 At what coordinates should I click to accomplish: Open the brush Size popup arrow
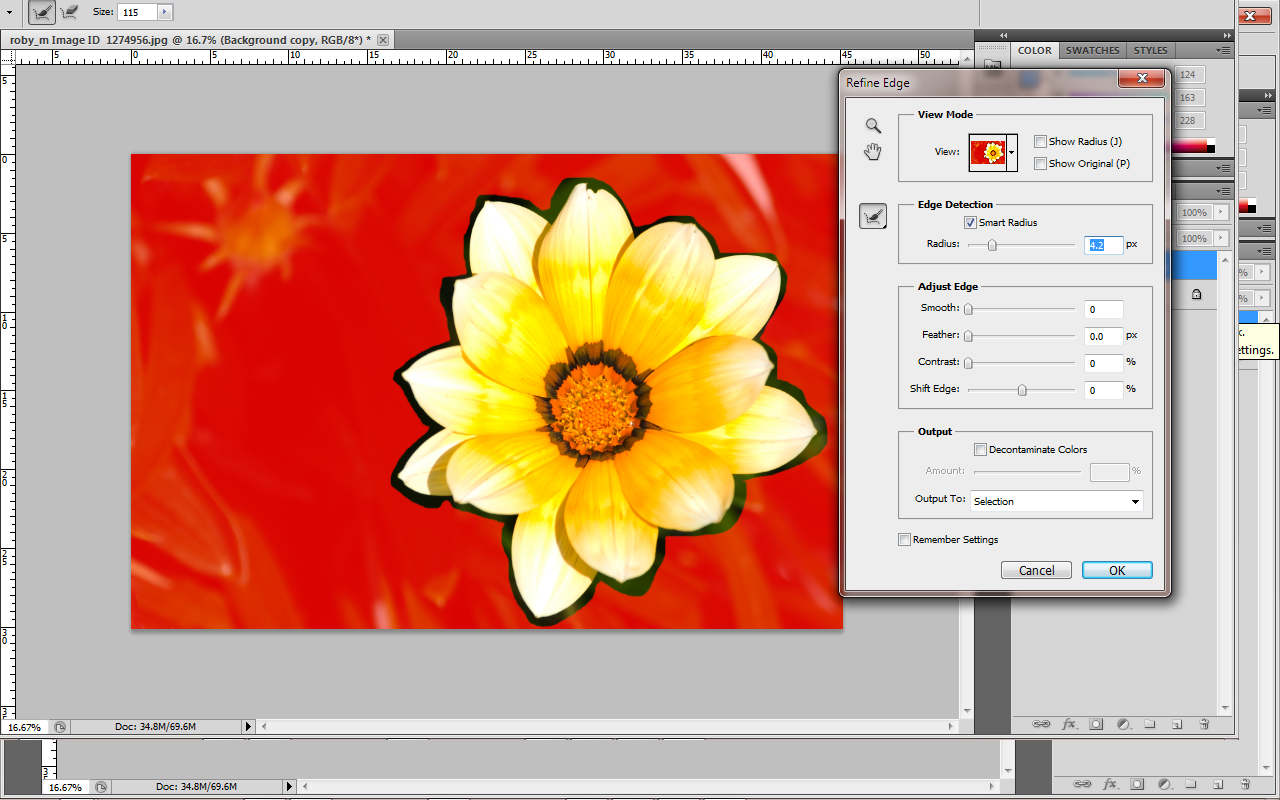tap(165, 12)
